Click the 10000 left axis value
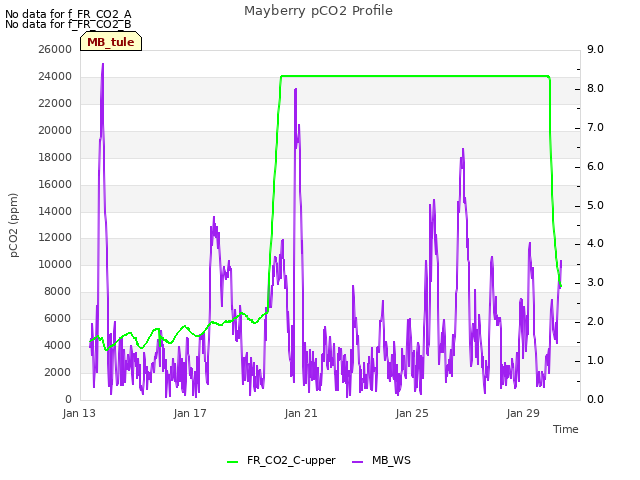640x480 pixels. [55, 264]
